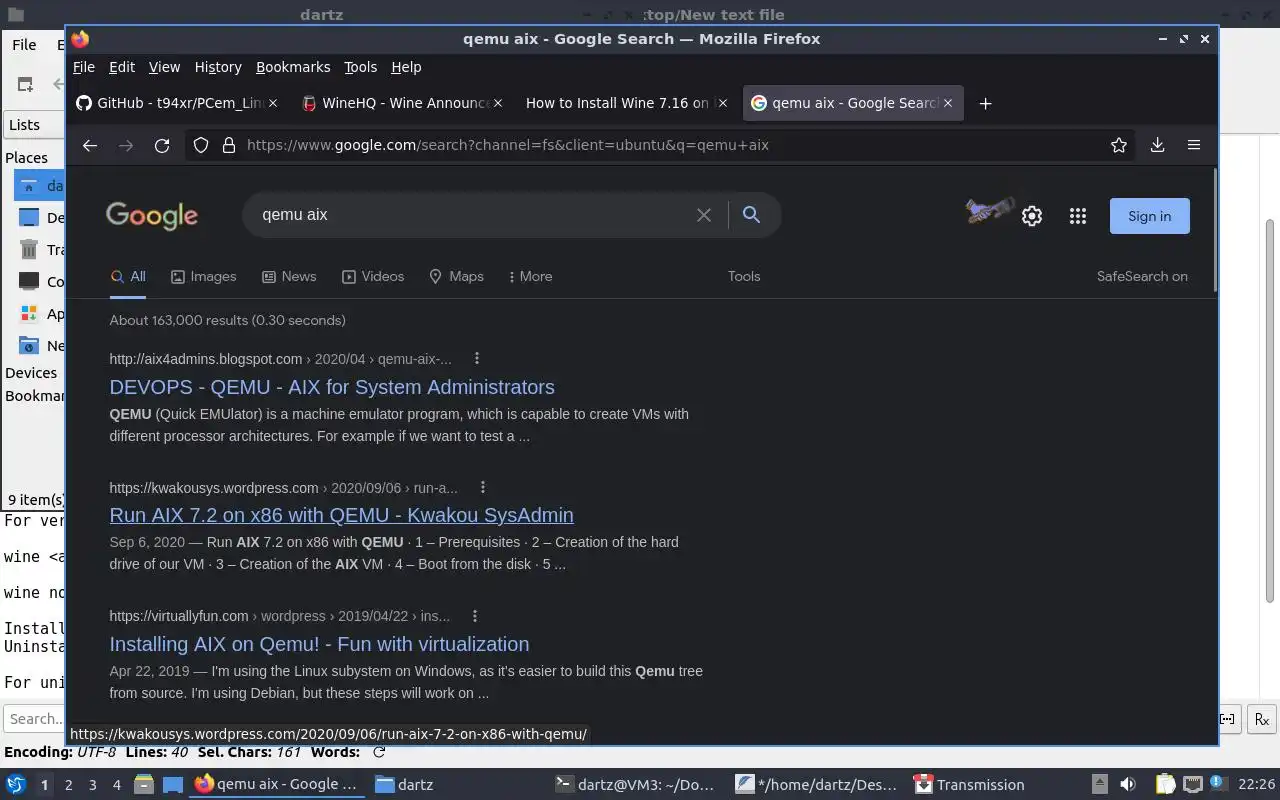Viewport: 1280px width, 800px height.
Task: Close the GitHub t94xr/PCem tab
Action: point(273,103)
